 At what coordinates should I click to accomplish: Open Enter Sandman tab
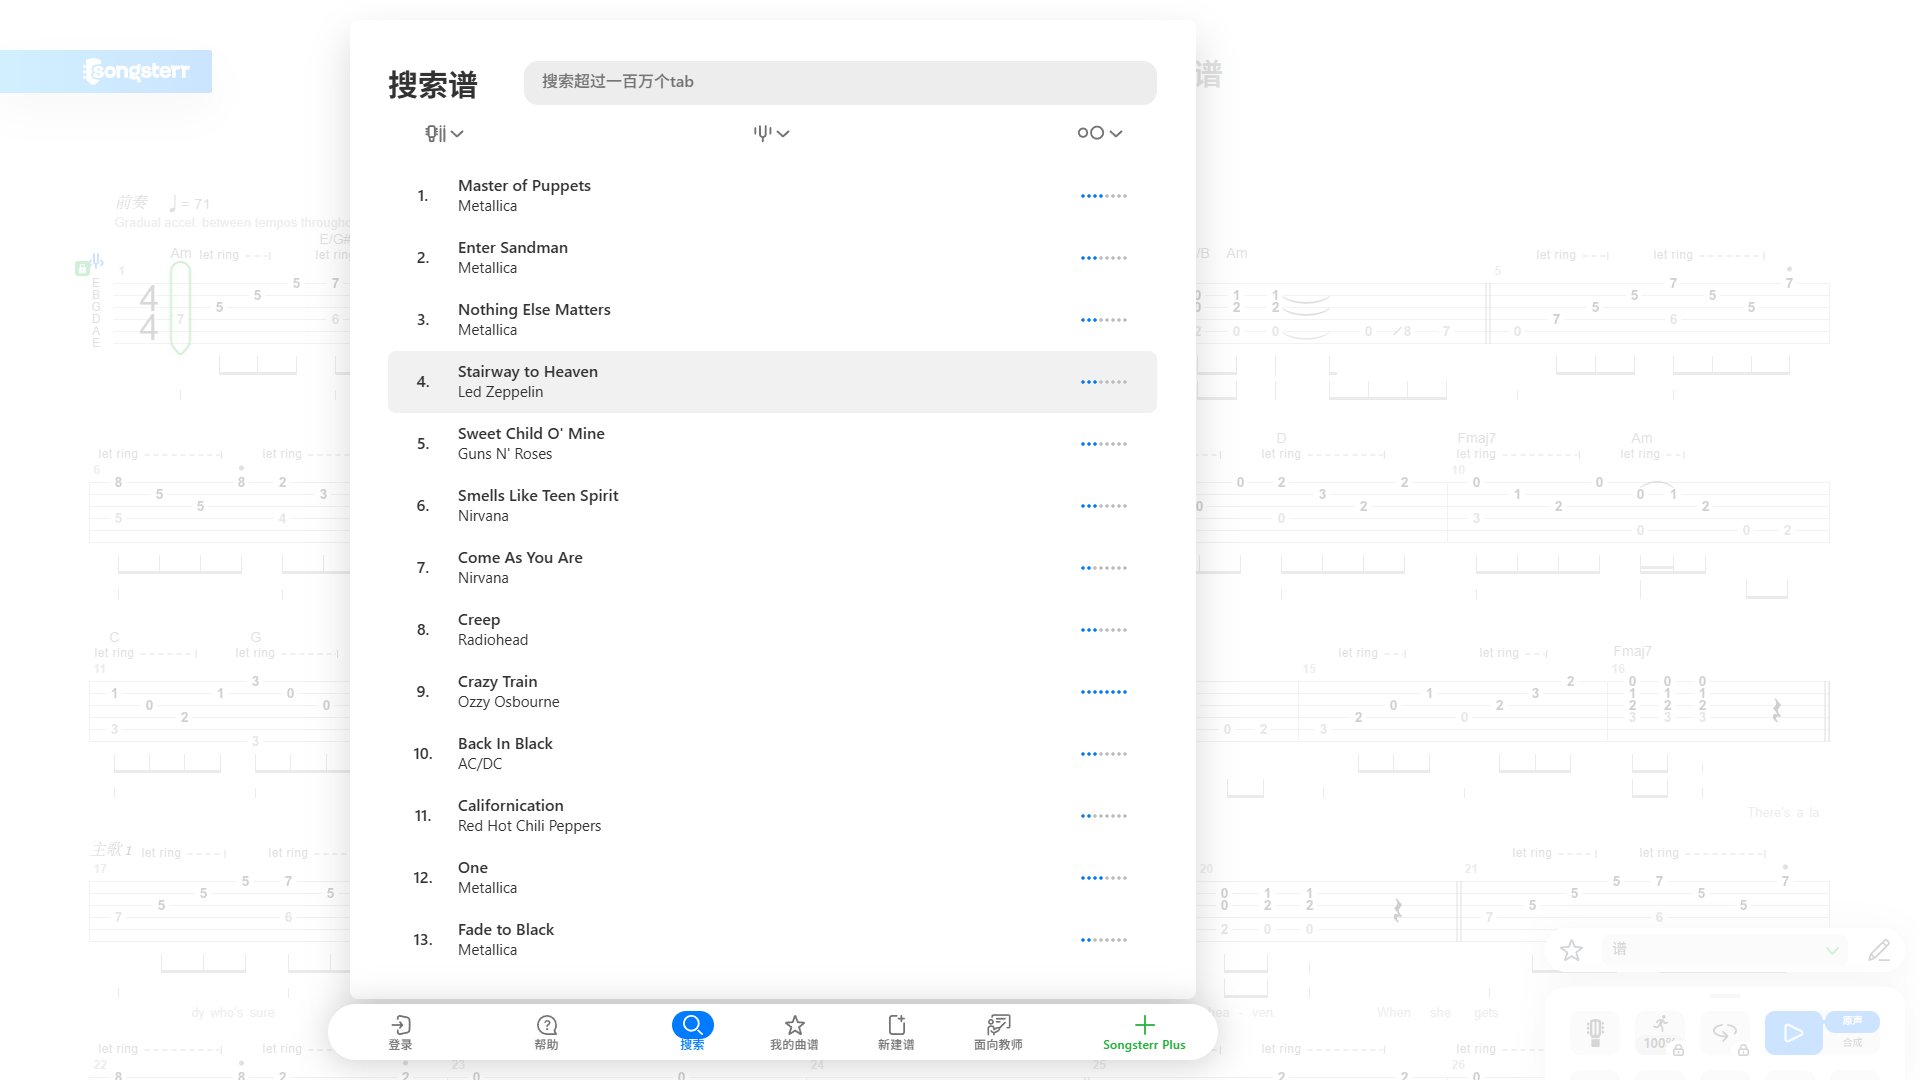pyautogui.click(x=772, y=258)
